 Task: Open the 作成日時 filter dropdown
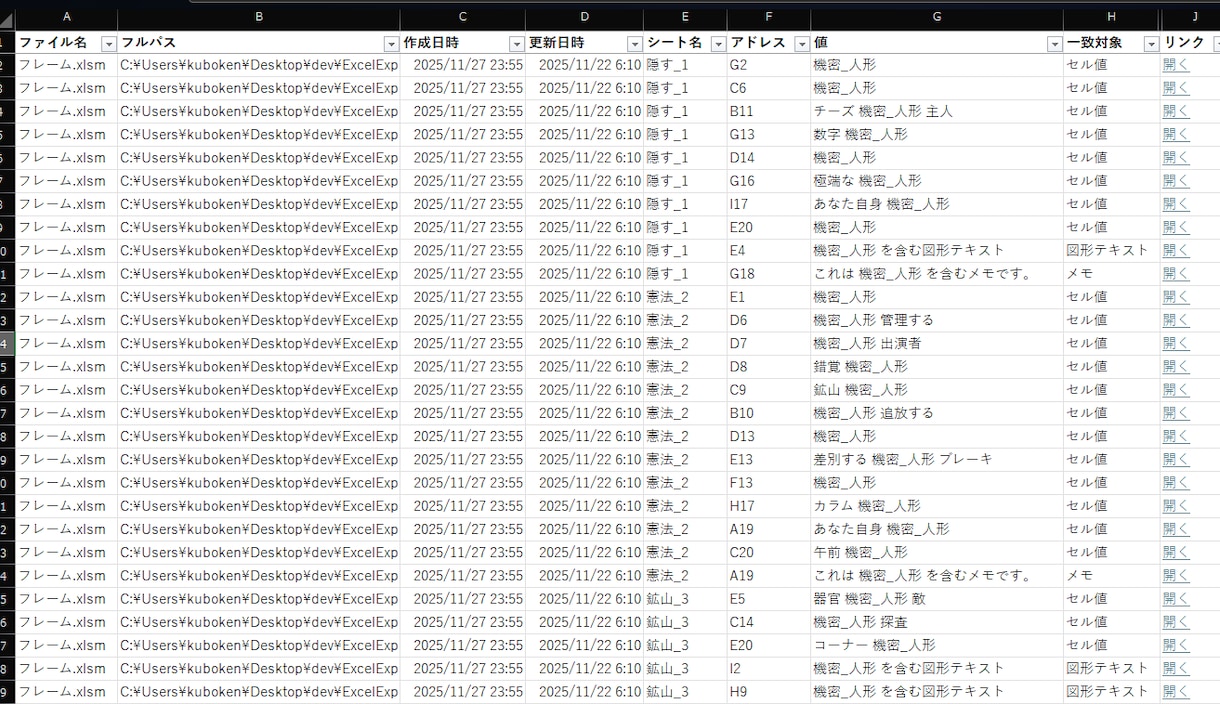517,44
